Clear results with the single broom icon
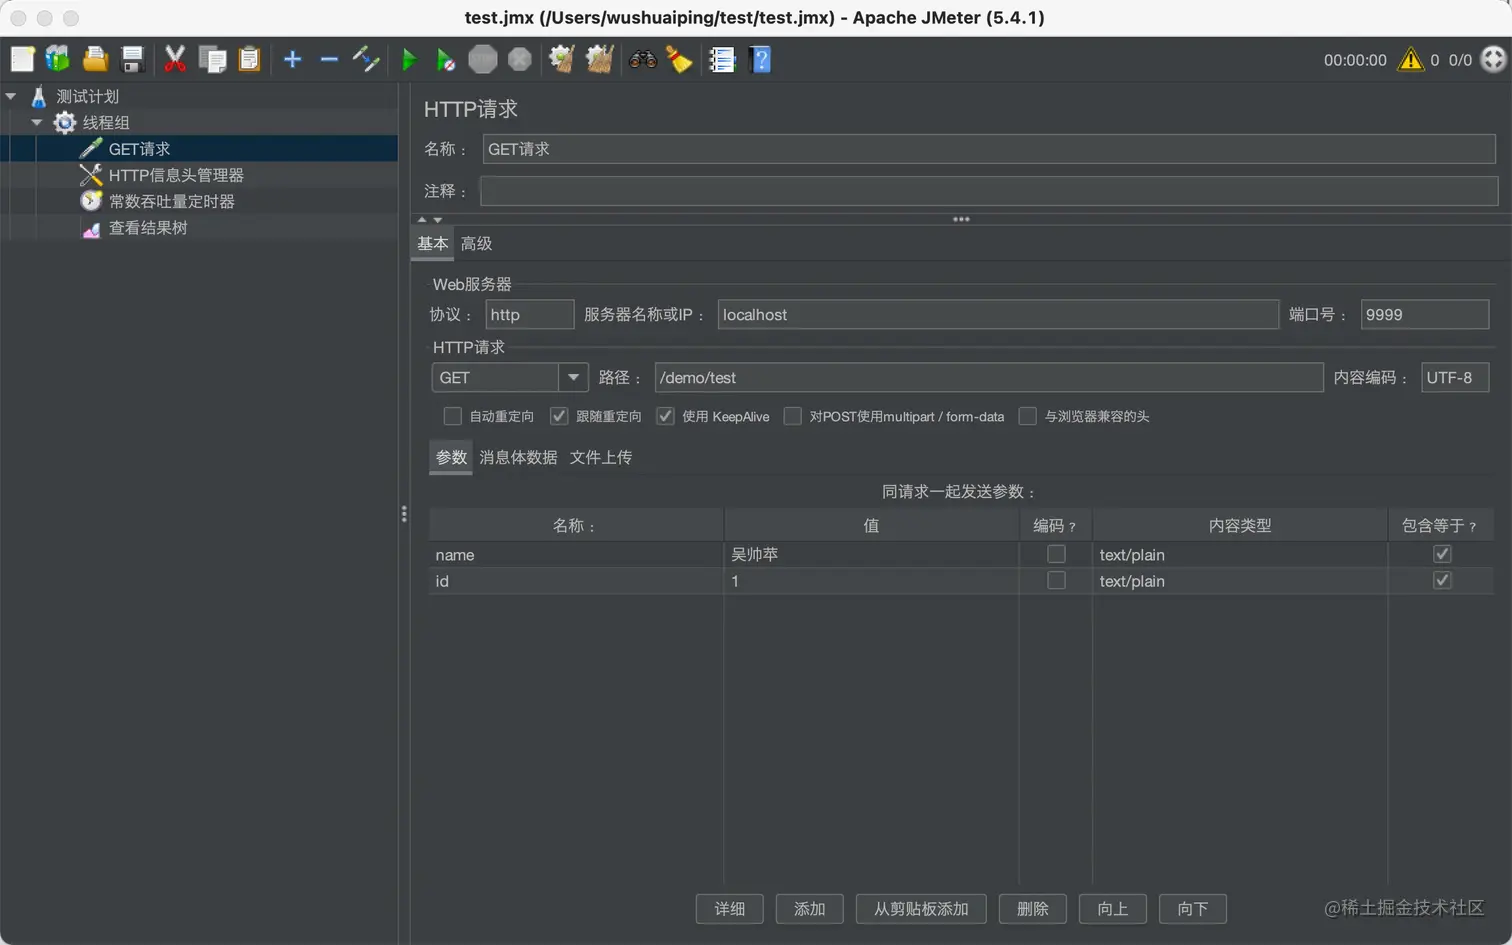Image resolution: width=1512 pixels, height=945 pixels. pyautogui.click(x=562, y=60)
